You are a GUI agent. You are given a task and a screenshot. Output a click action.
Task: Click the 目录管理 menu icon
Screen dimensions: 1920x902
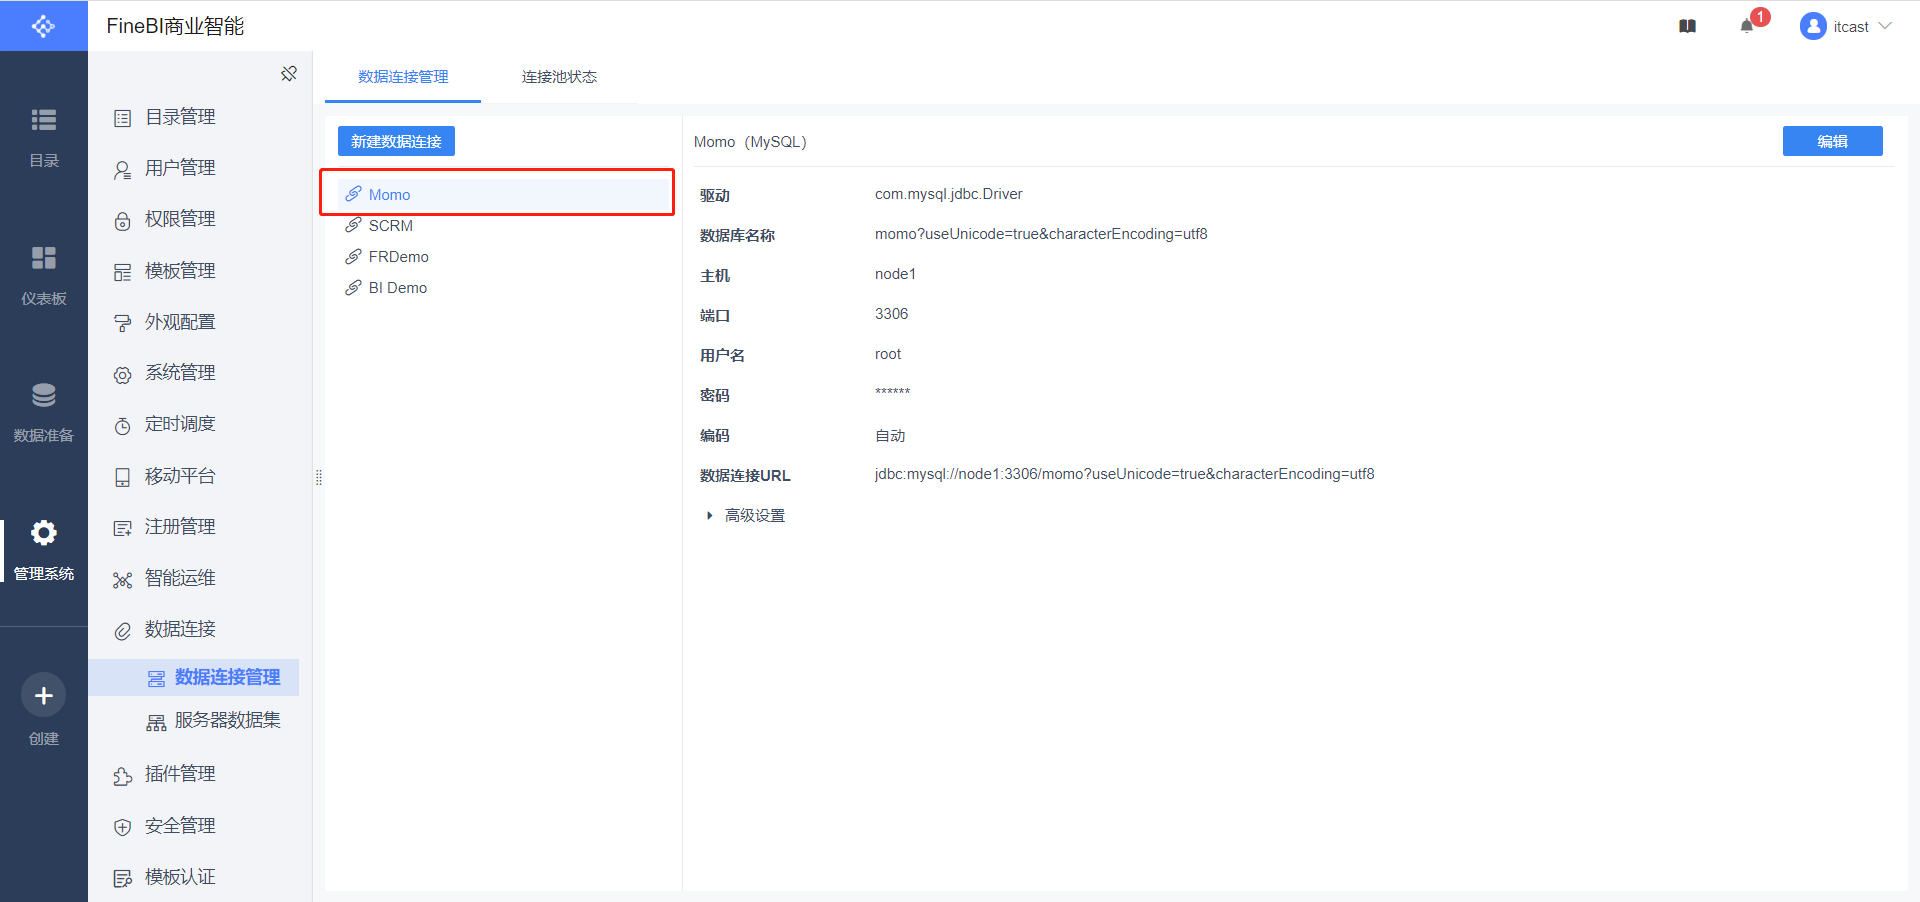[123, 118]
